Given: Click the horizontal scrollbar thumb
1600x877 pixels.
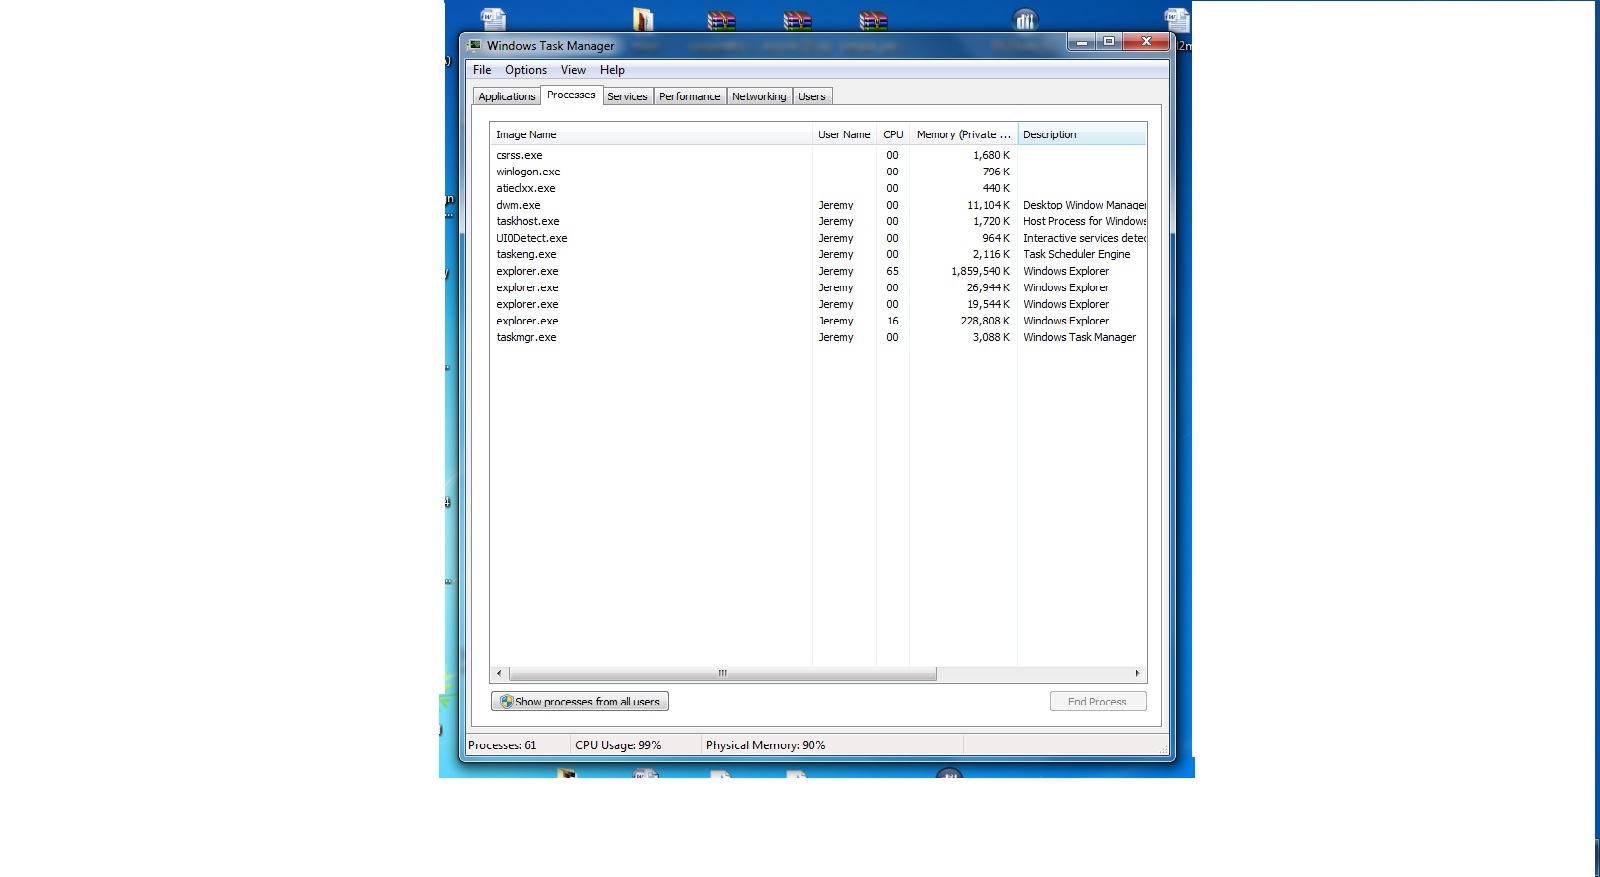Looking at the screenshot, I should [723, 674].
